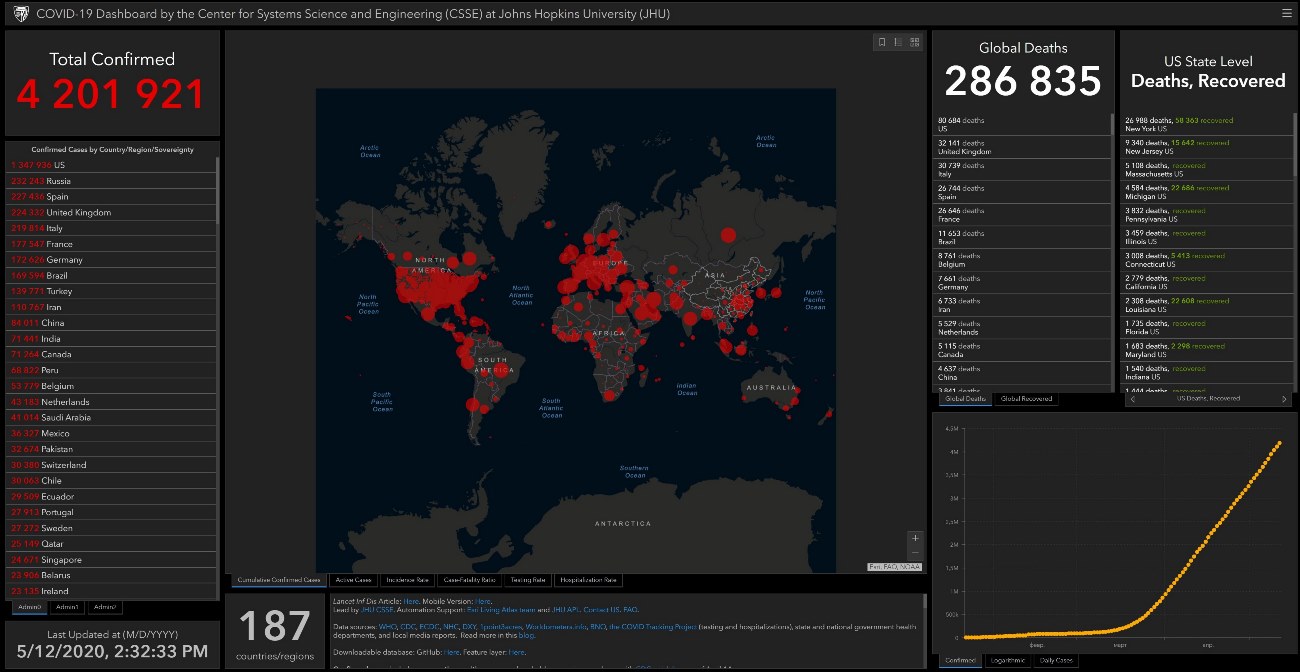Select Saudi Arabia in confirmed cases list
Screen dimensions: 1300x672
[110, 417]
